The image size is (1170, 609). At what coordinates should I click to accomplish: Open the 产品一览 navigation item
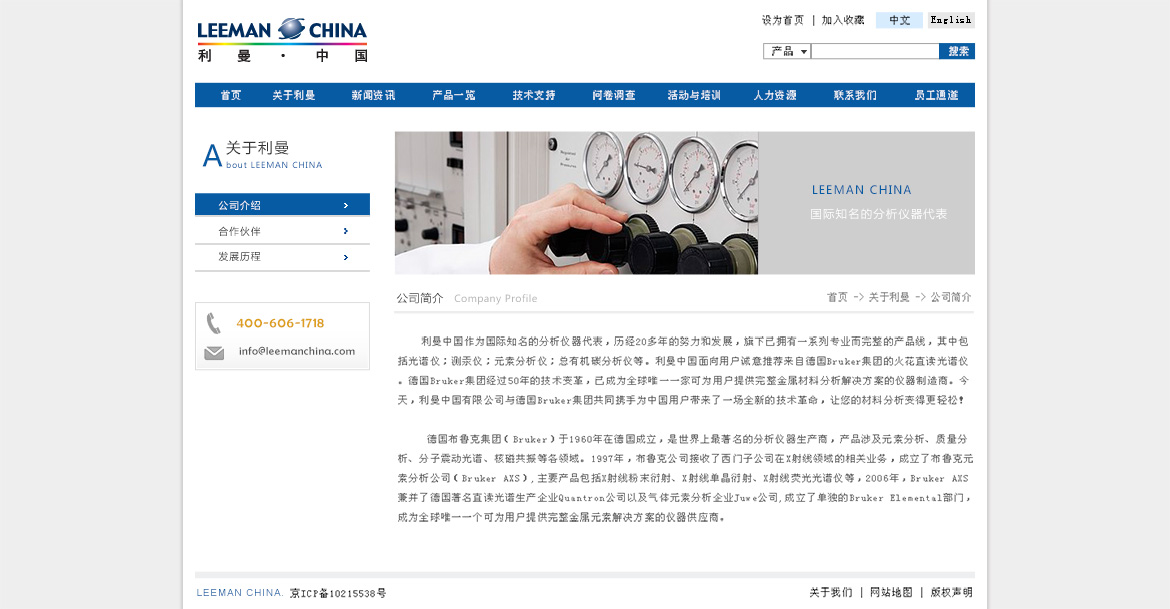[x=454, y=95]
